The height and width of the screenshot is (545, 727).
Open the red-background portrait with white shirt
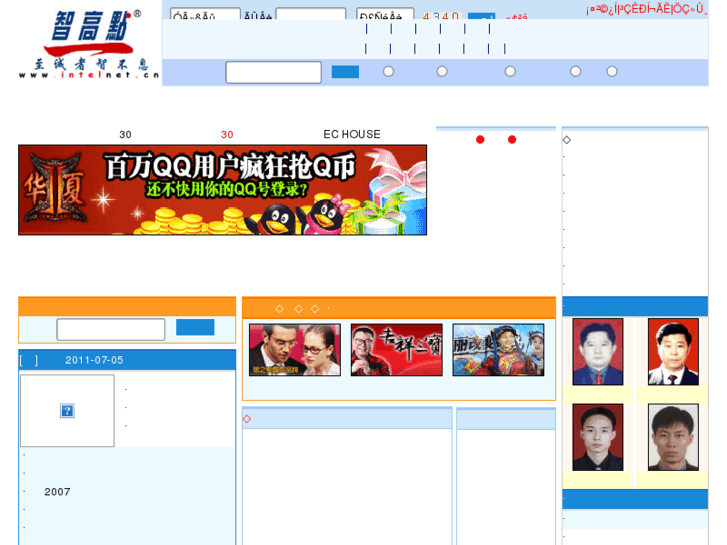pos(673,352)
